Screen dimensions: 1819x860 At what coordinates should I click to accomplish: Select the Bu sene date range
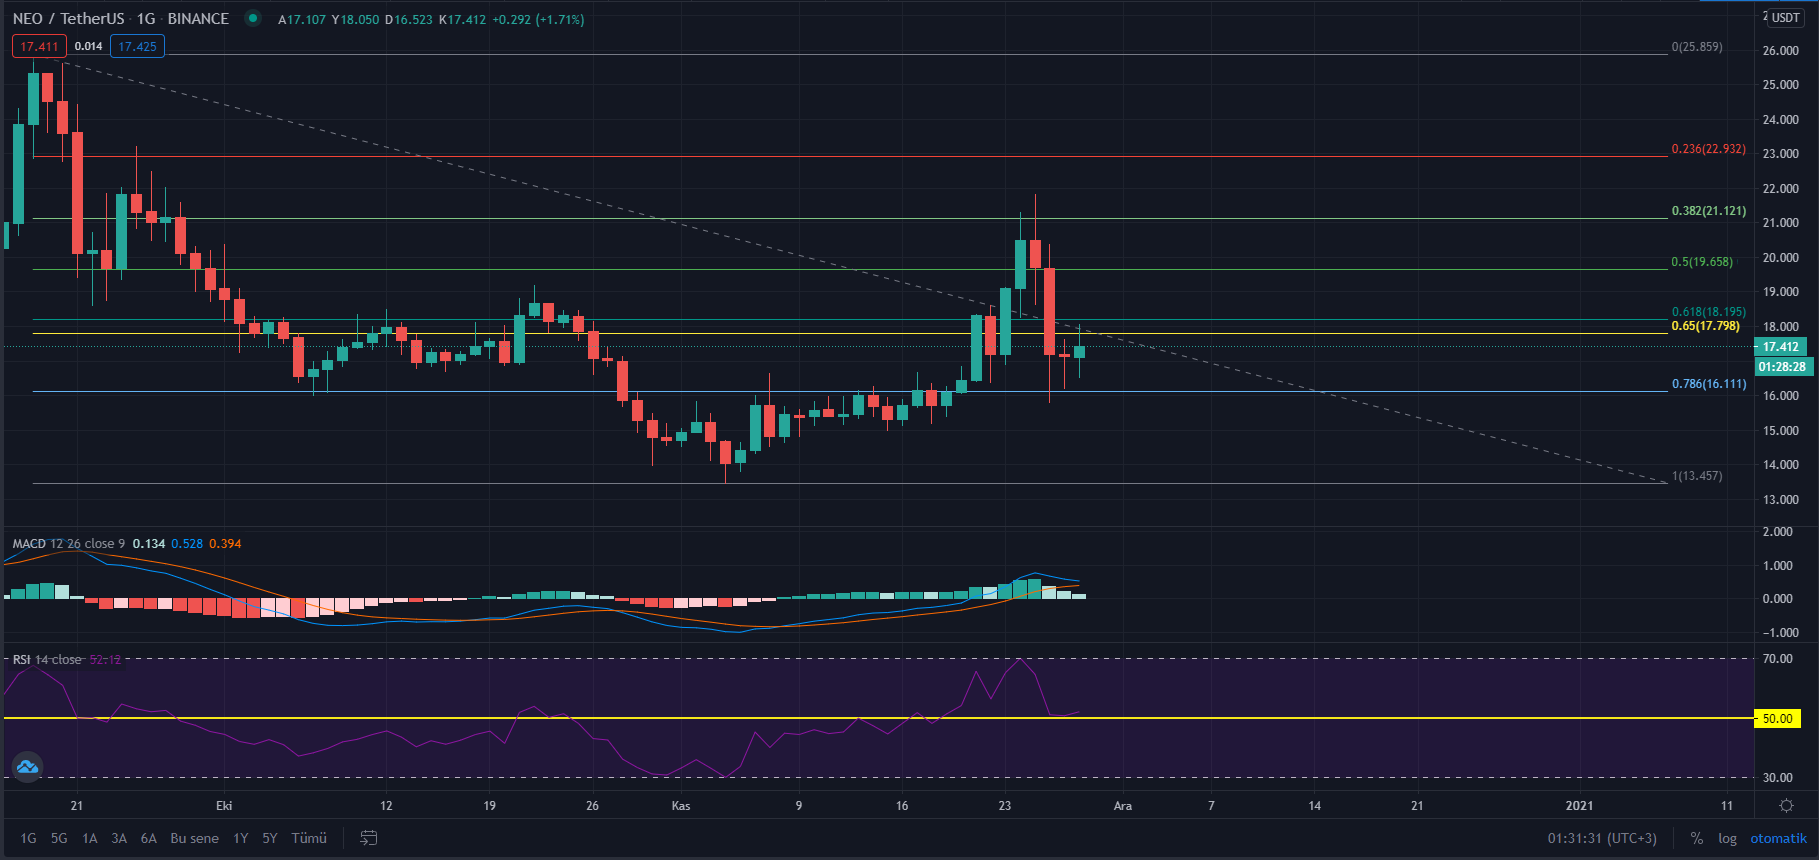click(194, 838)
